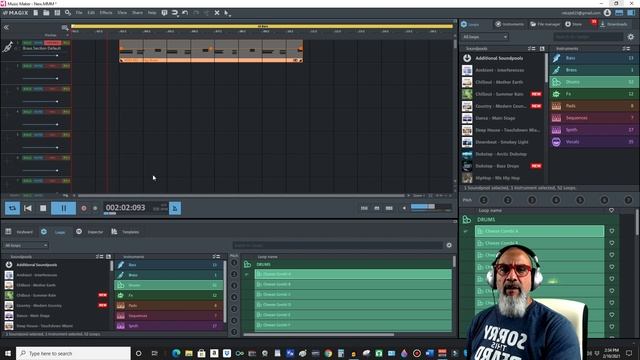Toggle Mute on track 3

tap(38, 89)
